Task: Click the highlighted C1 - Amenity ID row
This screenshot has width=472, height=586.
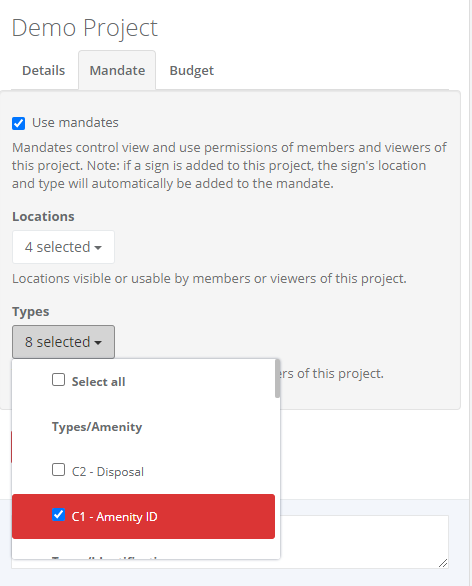Action: click(x=144, y=516)
